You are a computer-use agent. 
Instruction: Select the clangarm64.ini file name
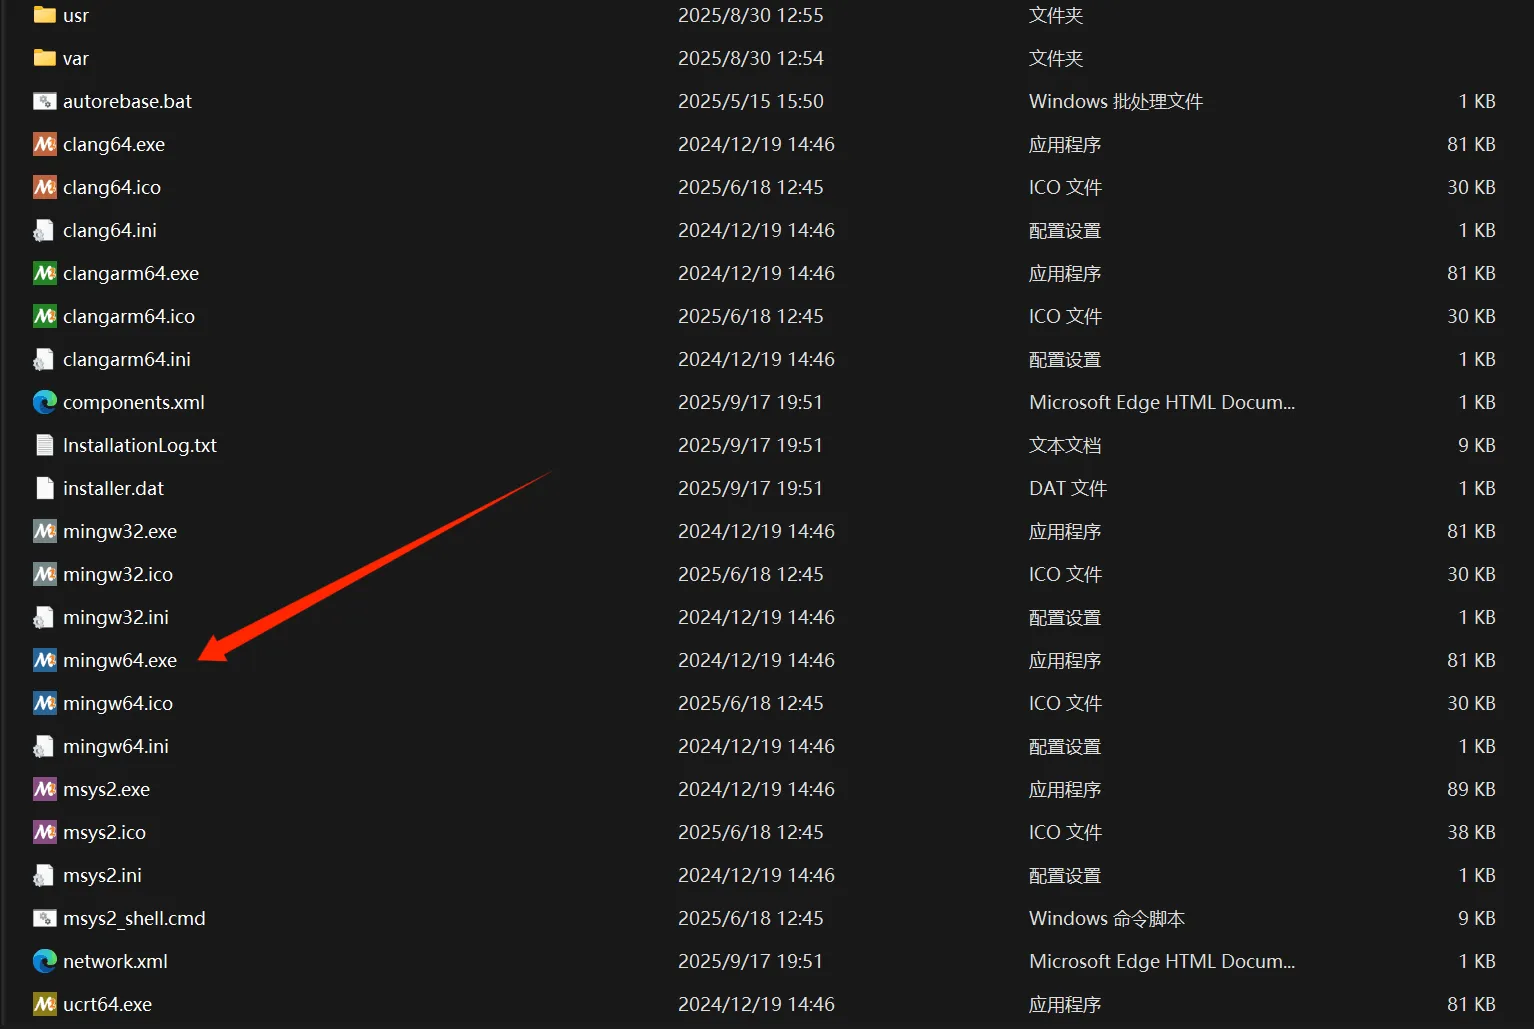coord(126,359)
